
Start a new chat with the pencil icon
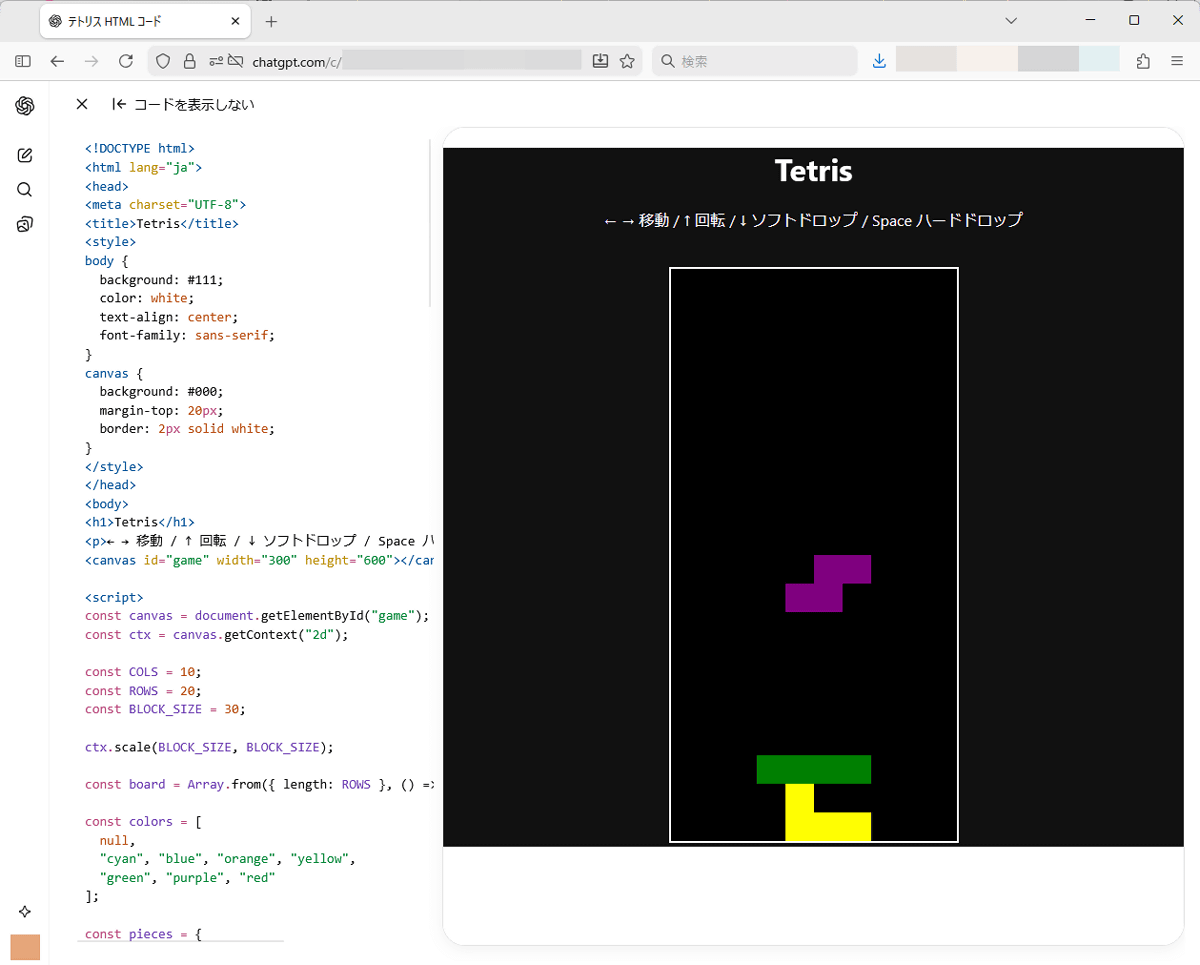25,155
